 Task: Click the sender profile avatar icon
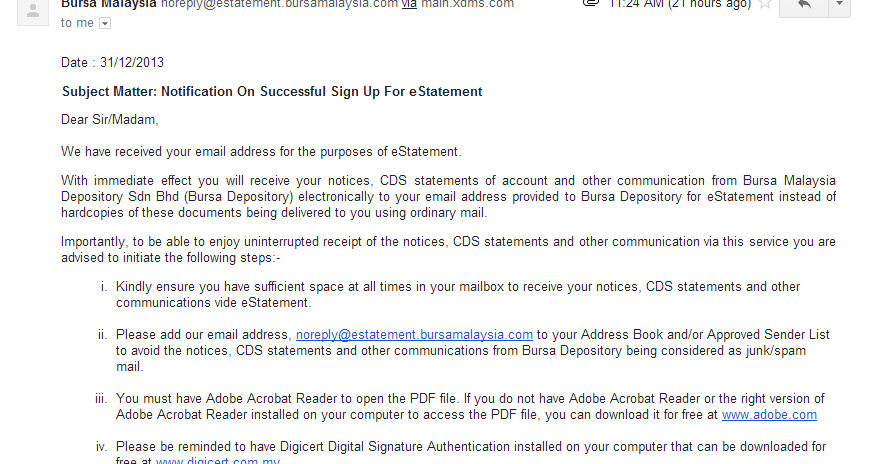coord(33,11)
